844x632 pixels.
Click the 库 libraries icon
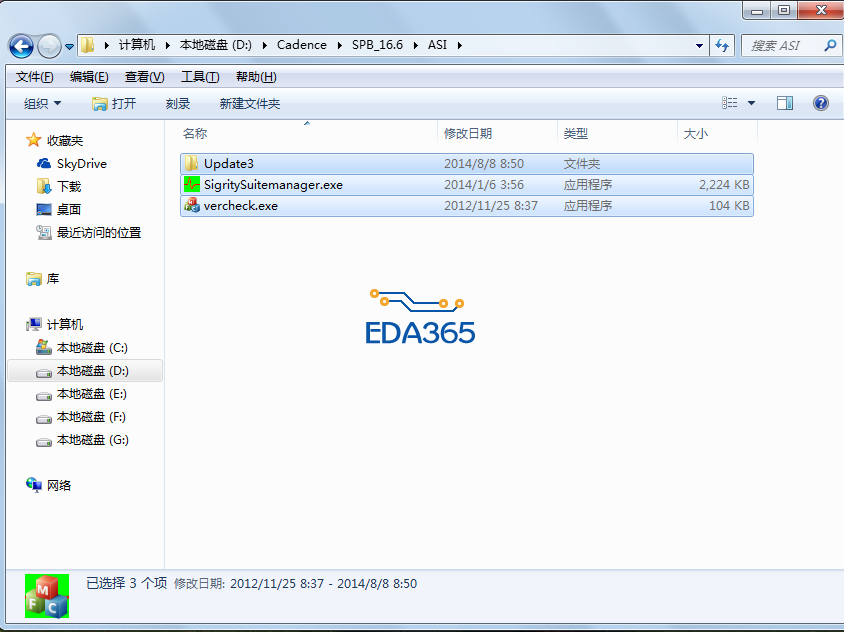pyautogui.click(x=33, y=279)
